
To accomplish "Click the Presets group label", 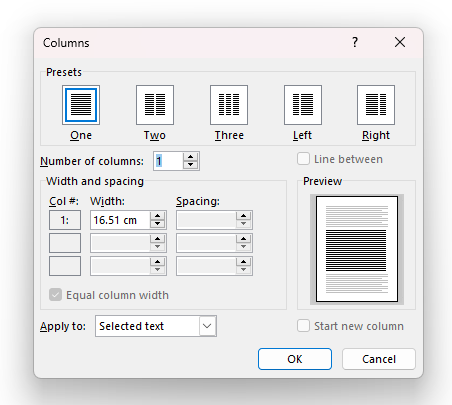I will pos(64,72).
